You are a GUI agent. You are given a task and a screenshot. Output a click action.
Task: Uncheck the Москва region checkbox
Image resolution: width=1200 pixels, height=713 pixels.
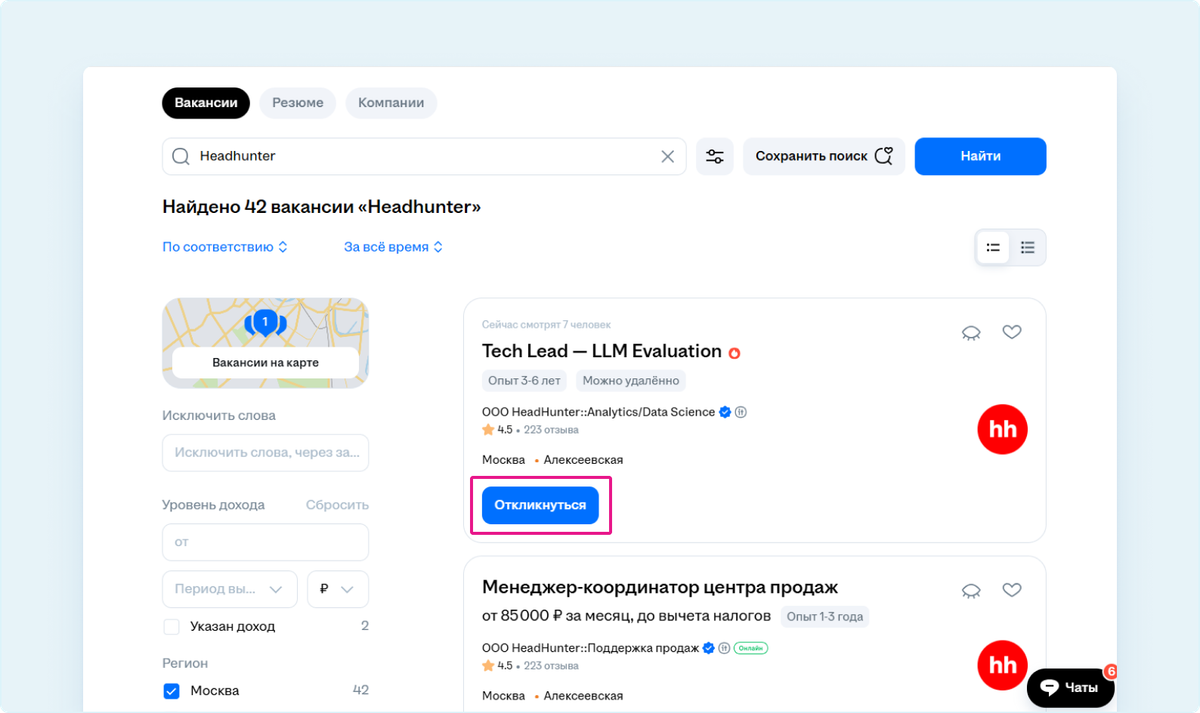click(171, 691)
